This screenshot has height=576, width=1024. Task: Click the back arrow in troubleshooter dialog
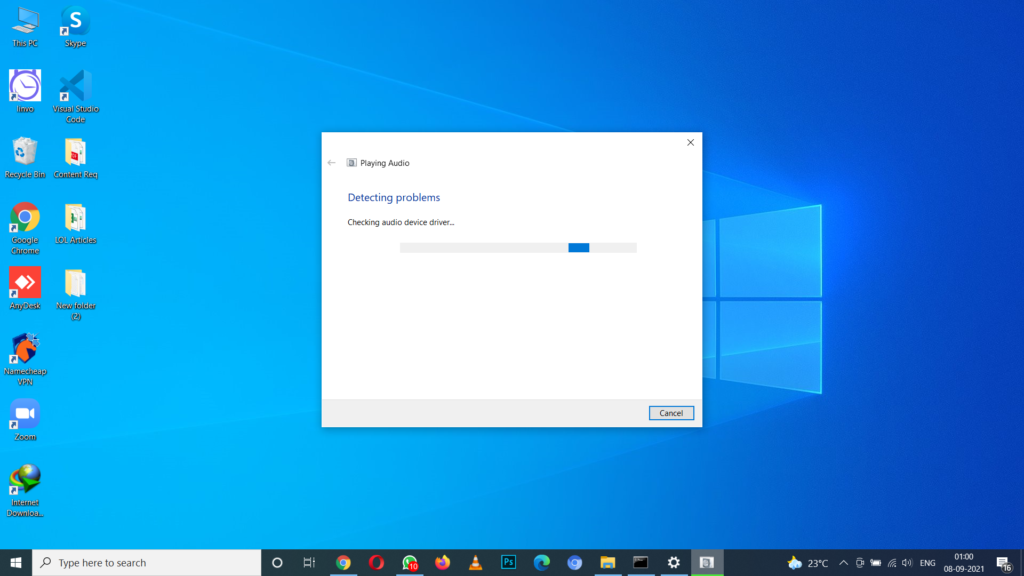point(332,163)
